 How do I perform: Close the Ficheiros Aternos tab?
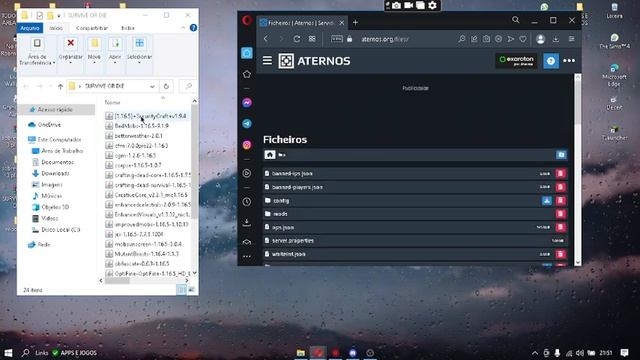tap(342, 23)
